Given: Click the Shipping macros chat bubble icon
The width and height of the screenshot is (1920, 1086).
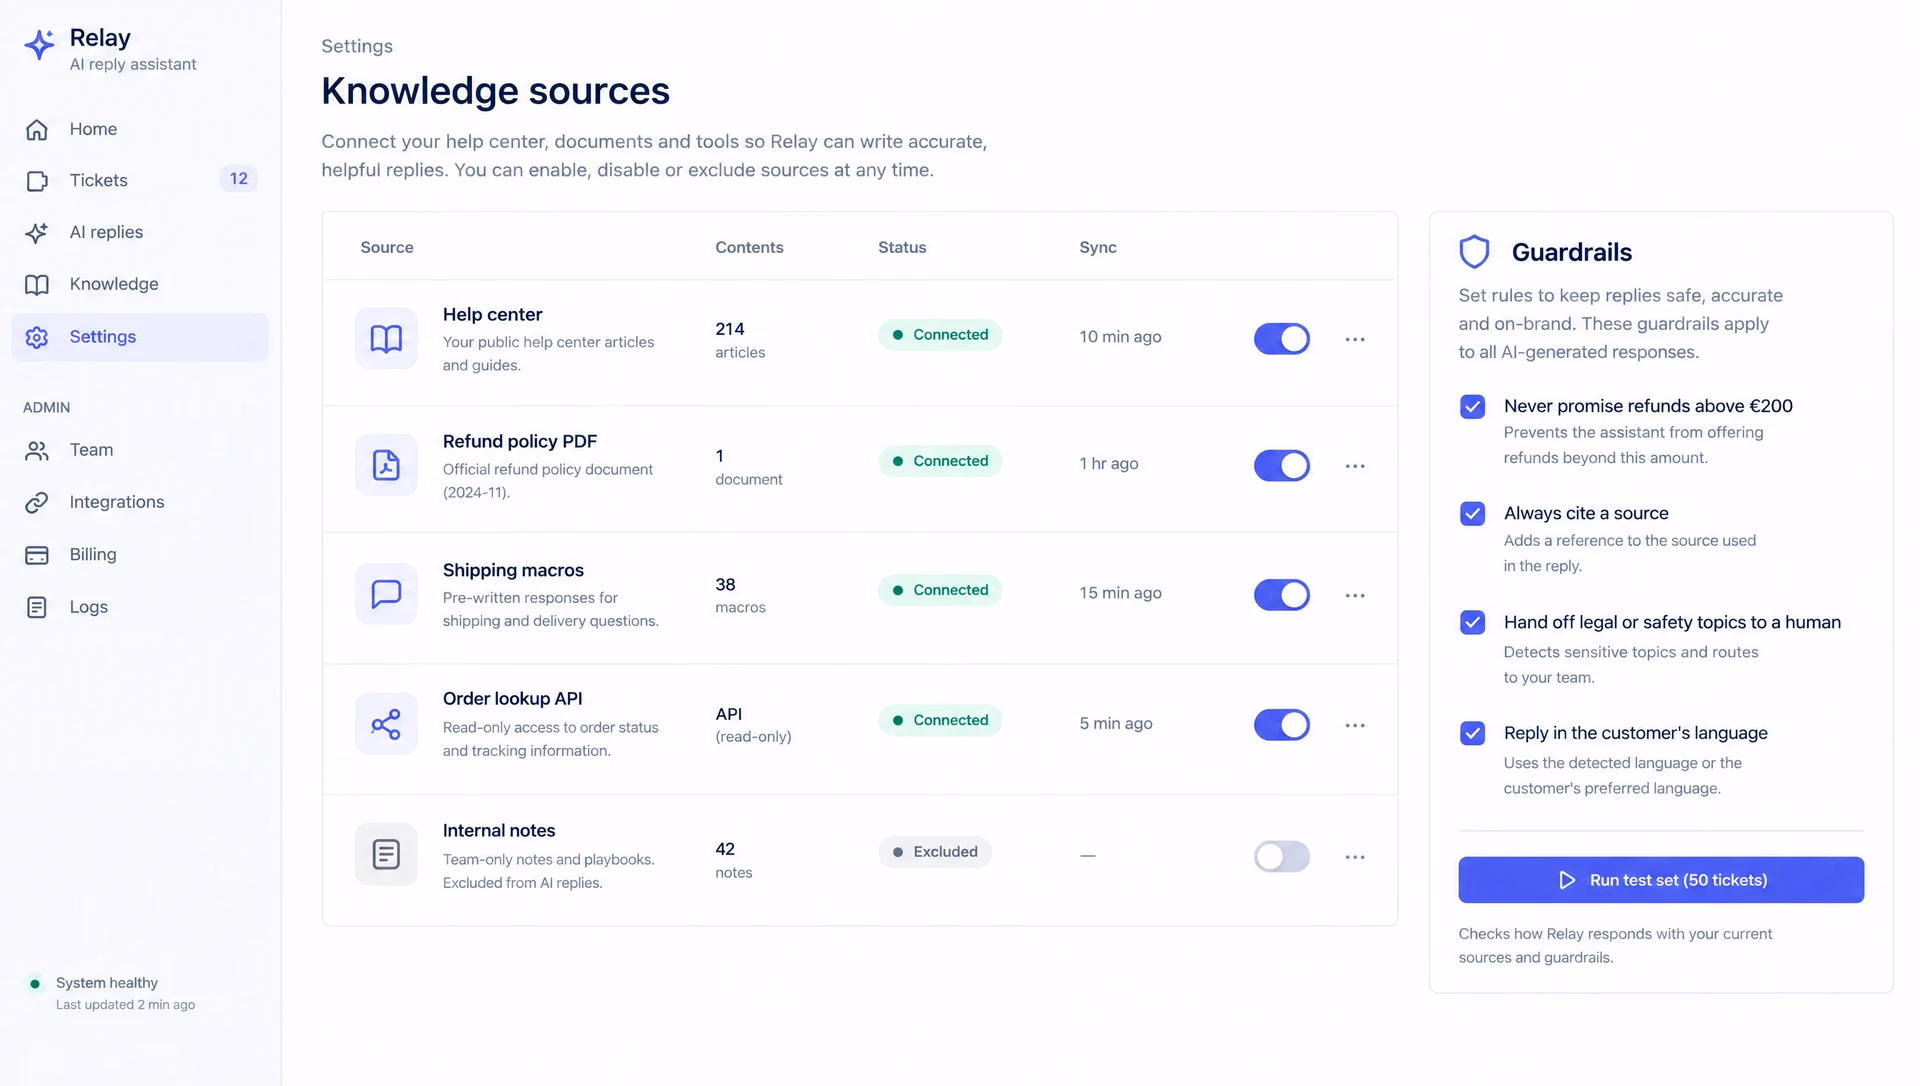Looking at the screenshot, I should click(386, 594).
